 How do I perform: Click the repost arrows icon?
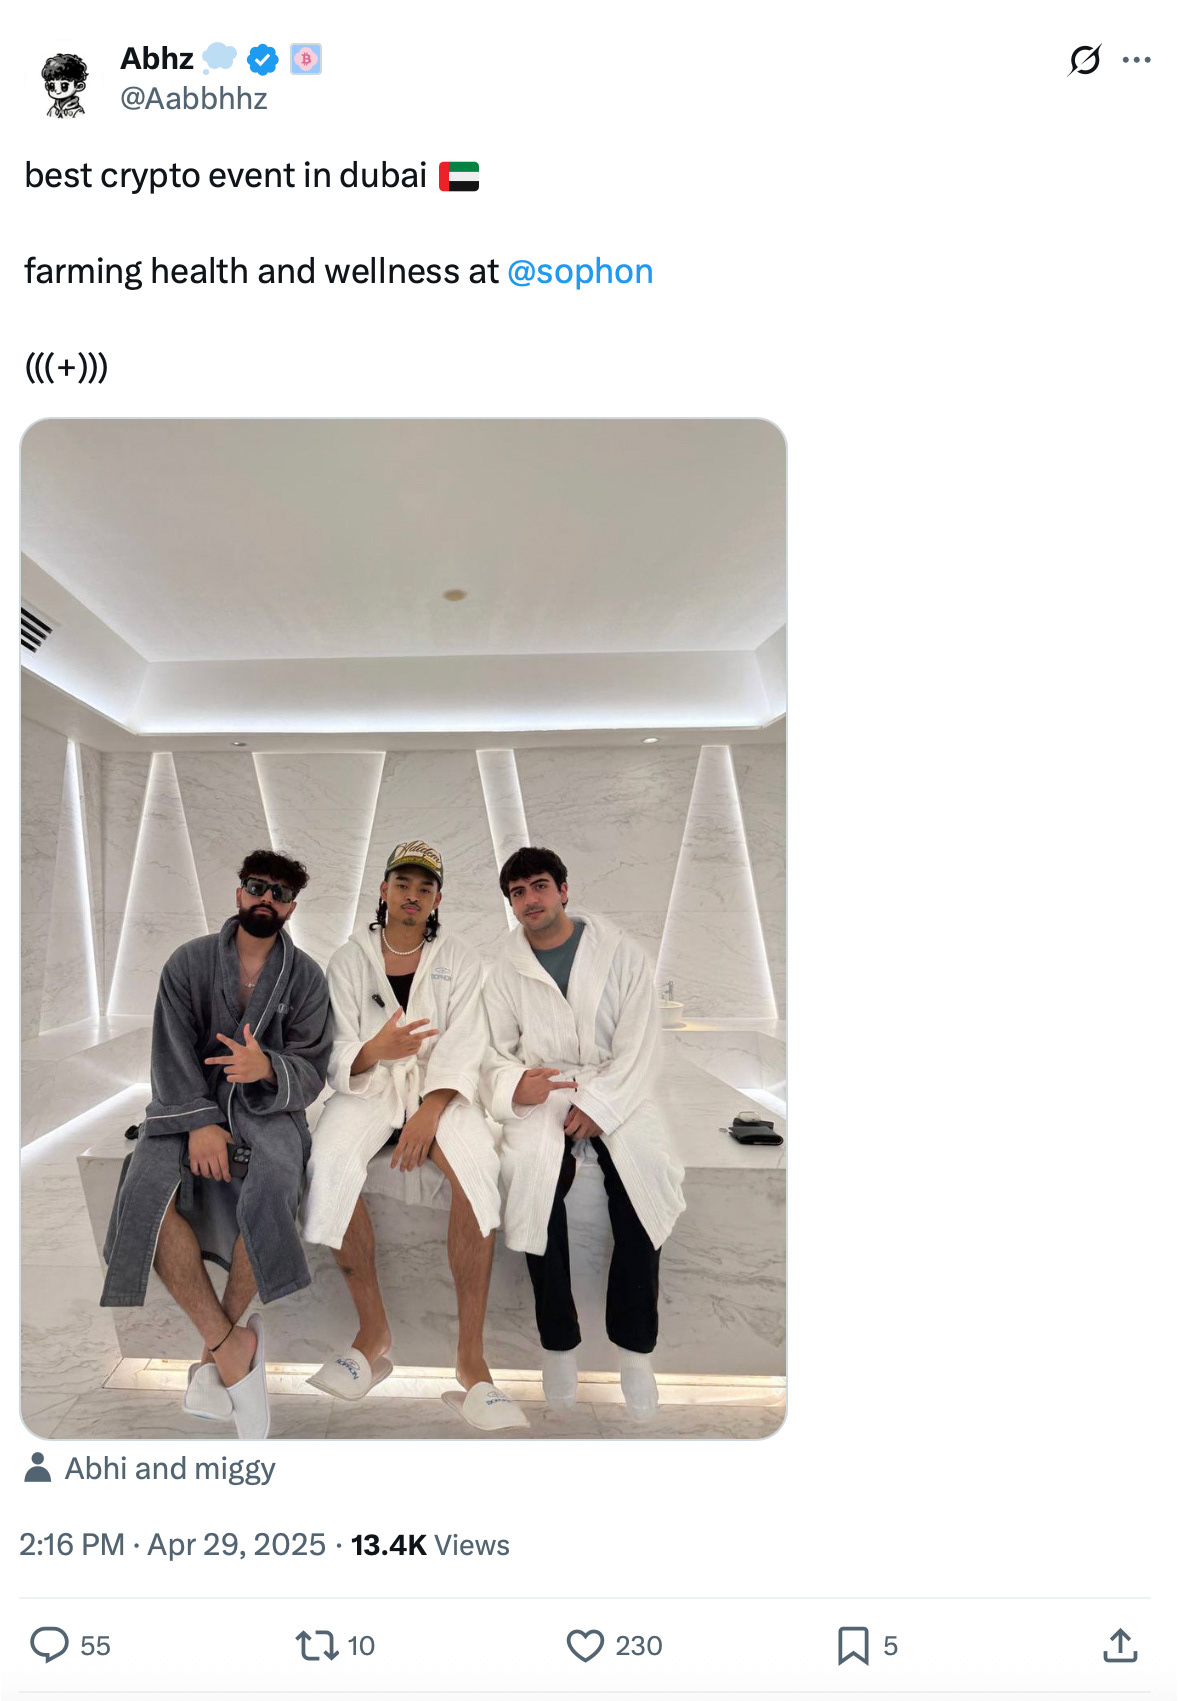(x=316, y=1645)
